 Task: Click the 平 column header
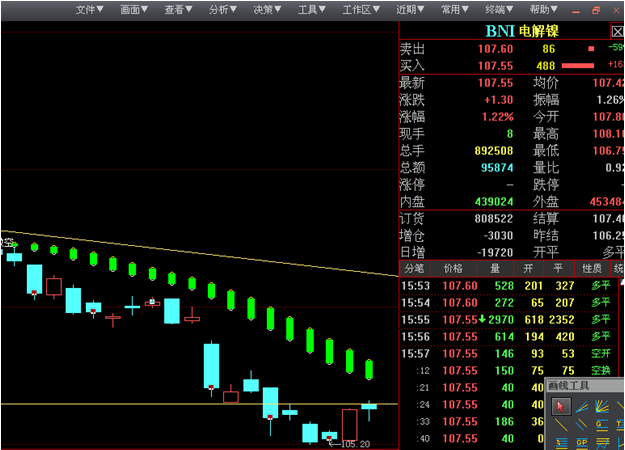tap(558, 269)
